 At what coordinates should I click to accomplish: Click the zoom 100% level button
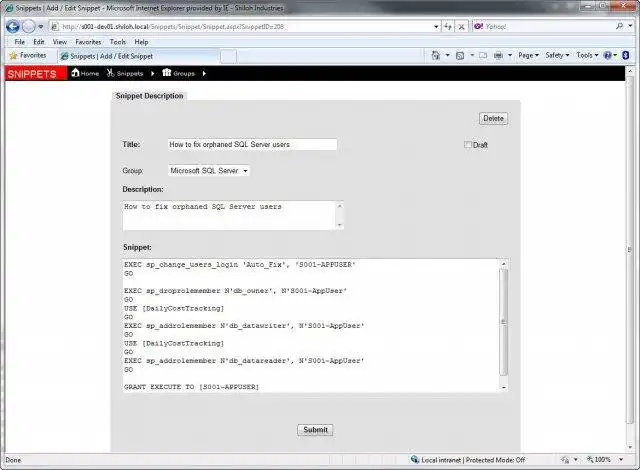599,460
